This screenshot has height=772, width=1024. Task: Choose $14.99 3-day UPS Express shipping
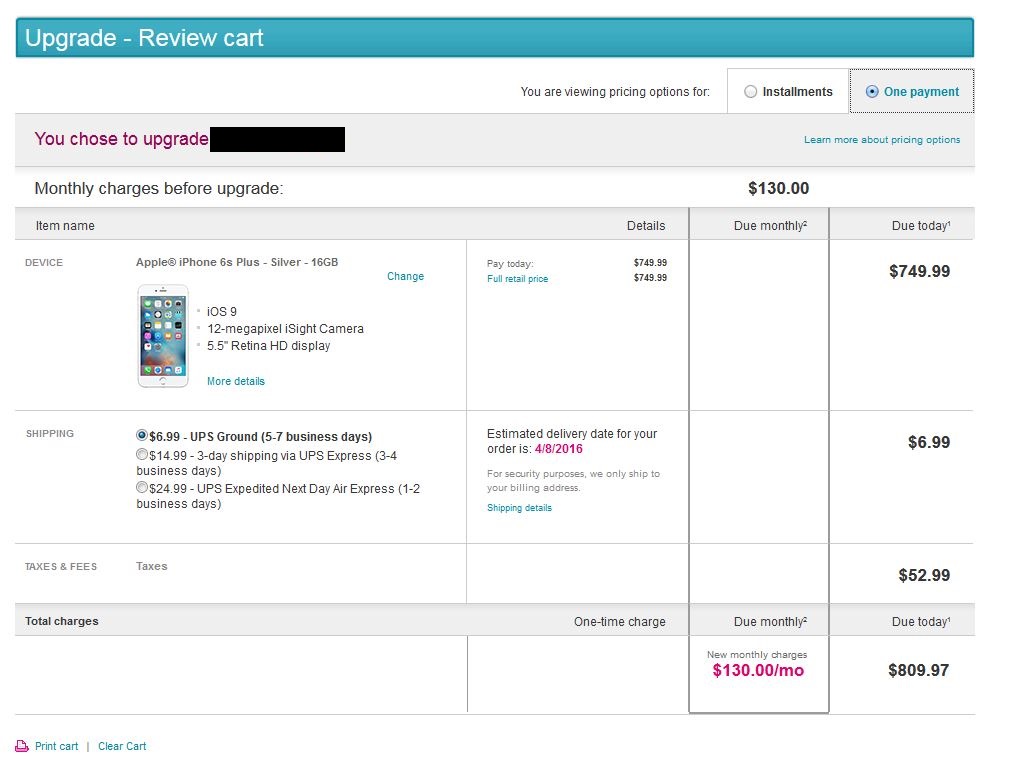[x=142, y=454]
